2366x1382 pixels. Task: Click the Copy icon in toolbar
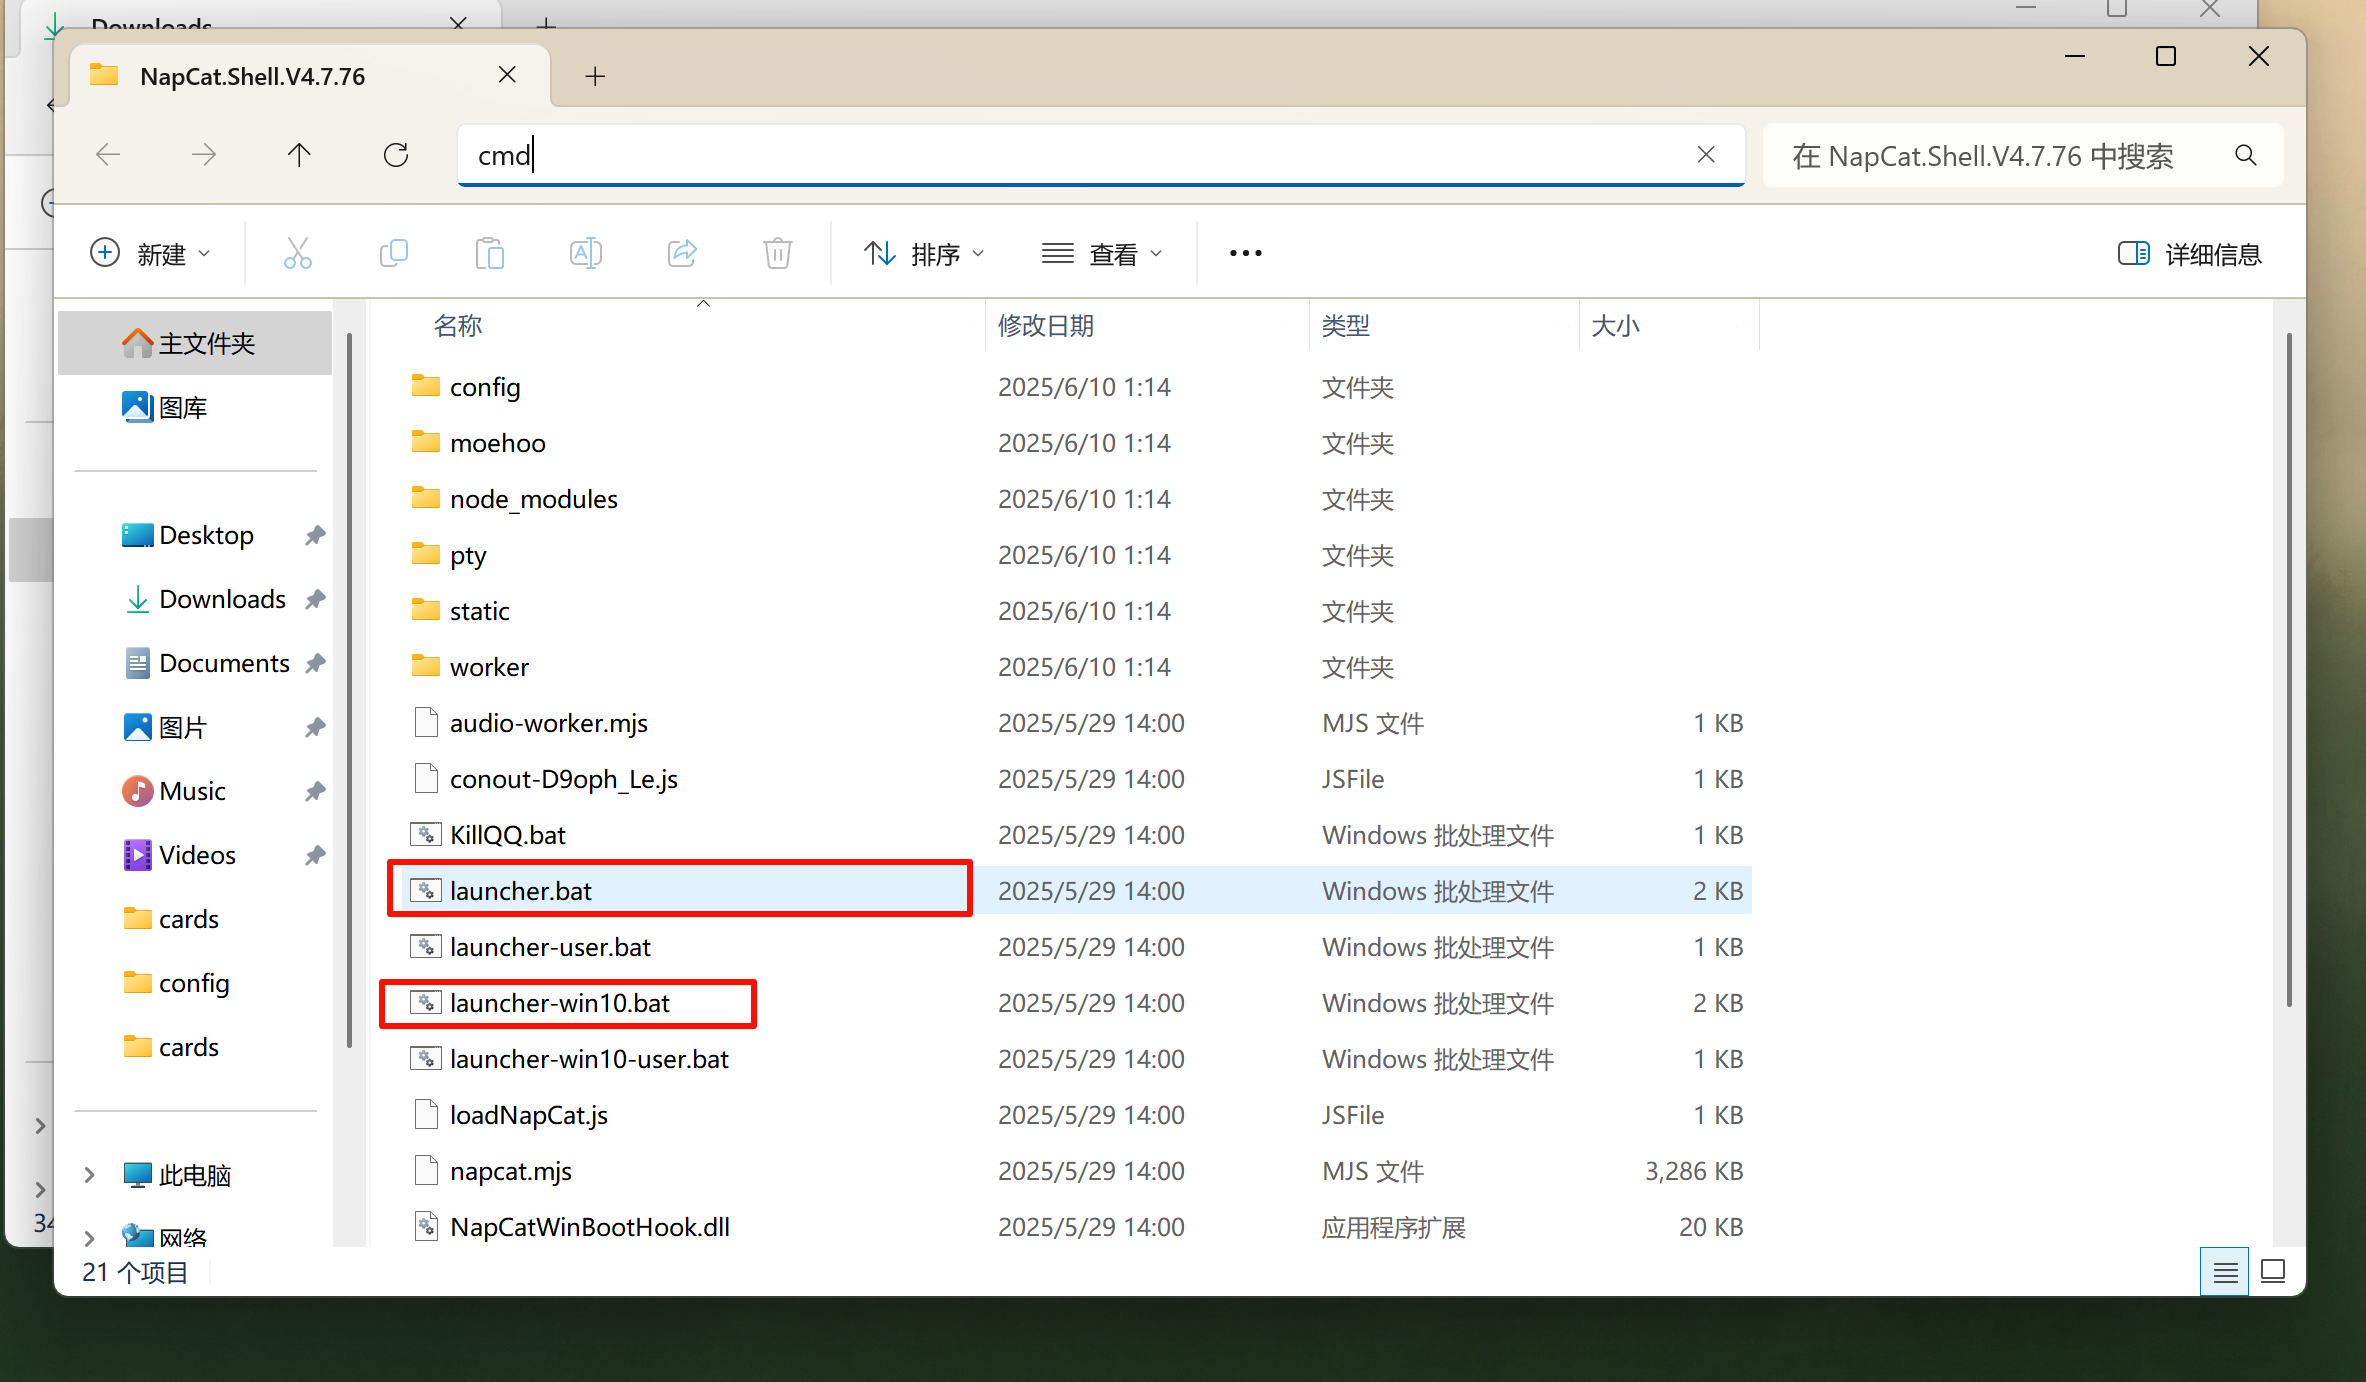coord(394,254)
